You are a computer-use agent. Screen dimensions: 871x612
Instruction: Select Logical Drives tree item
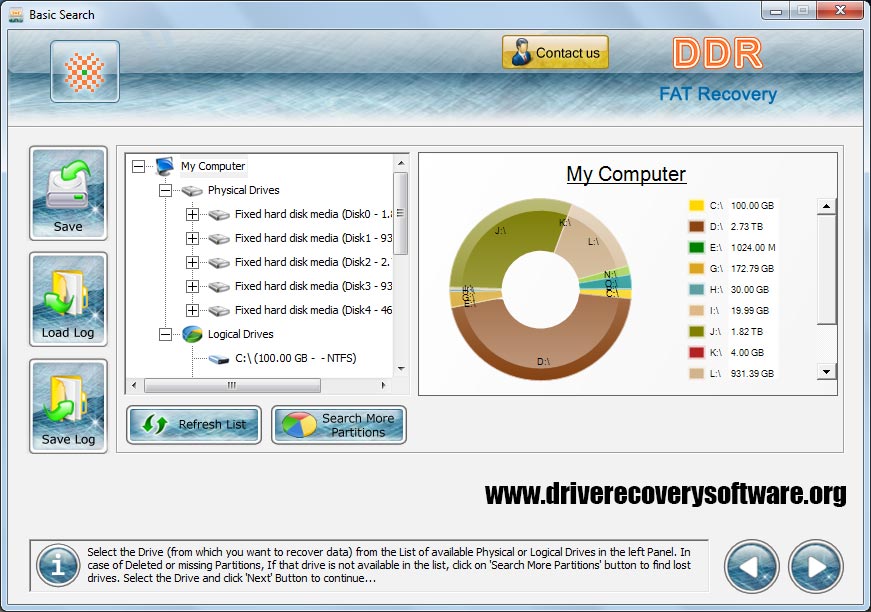click(241, 334)
